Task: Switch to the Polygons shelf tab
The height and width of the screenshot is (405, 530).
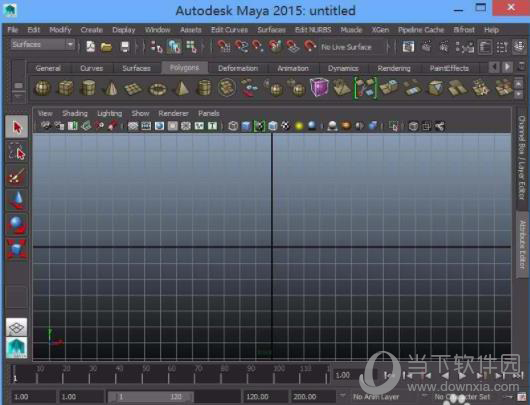Action: pos(184,68)
